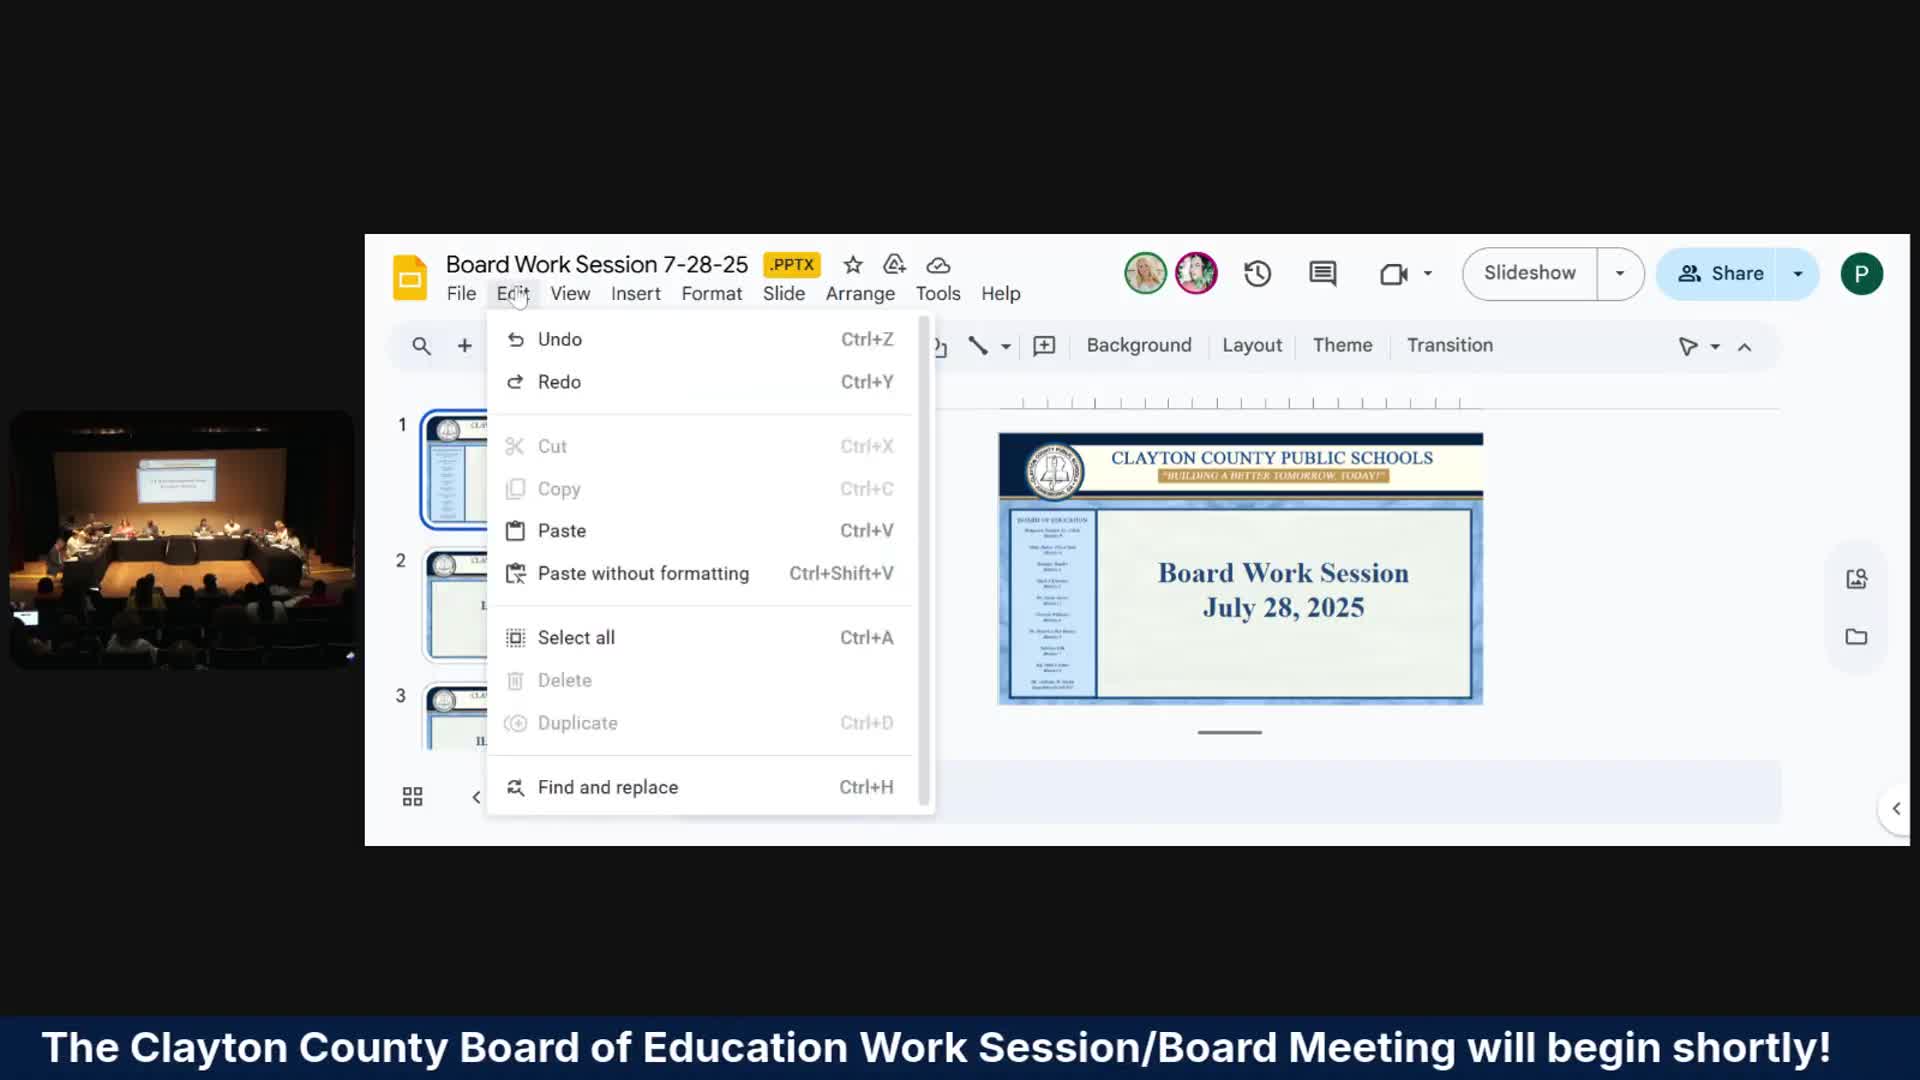Collapse the filmstrip panel arrow
Image resolution: width=1920 pixels, height=1080 pixels.
point(476,797)
